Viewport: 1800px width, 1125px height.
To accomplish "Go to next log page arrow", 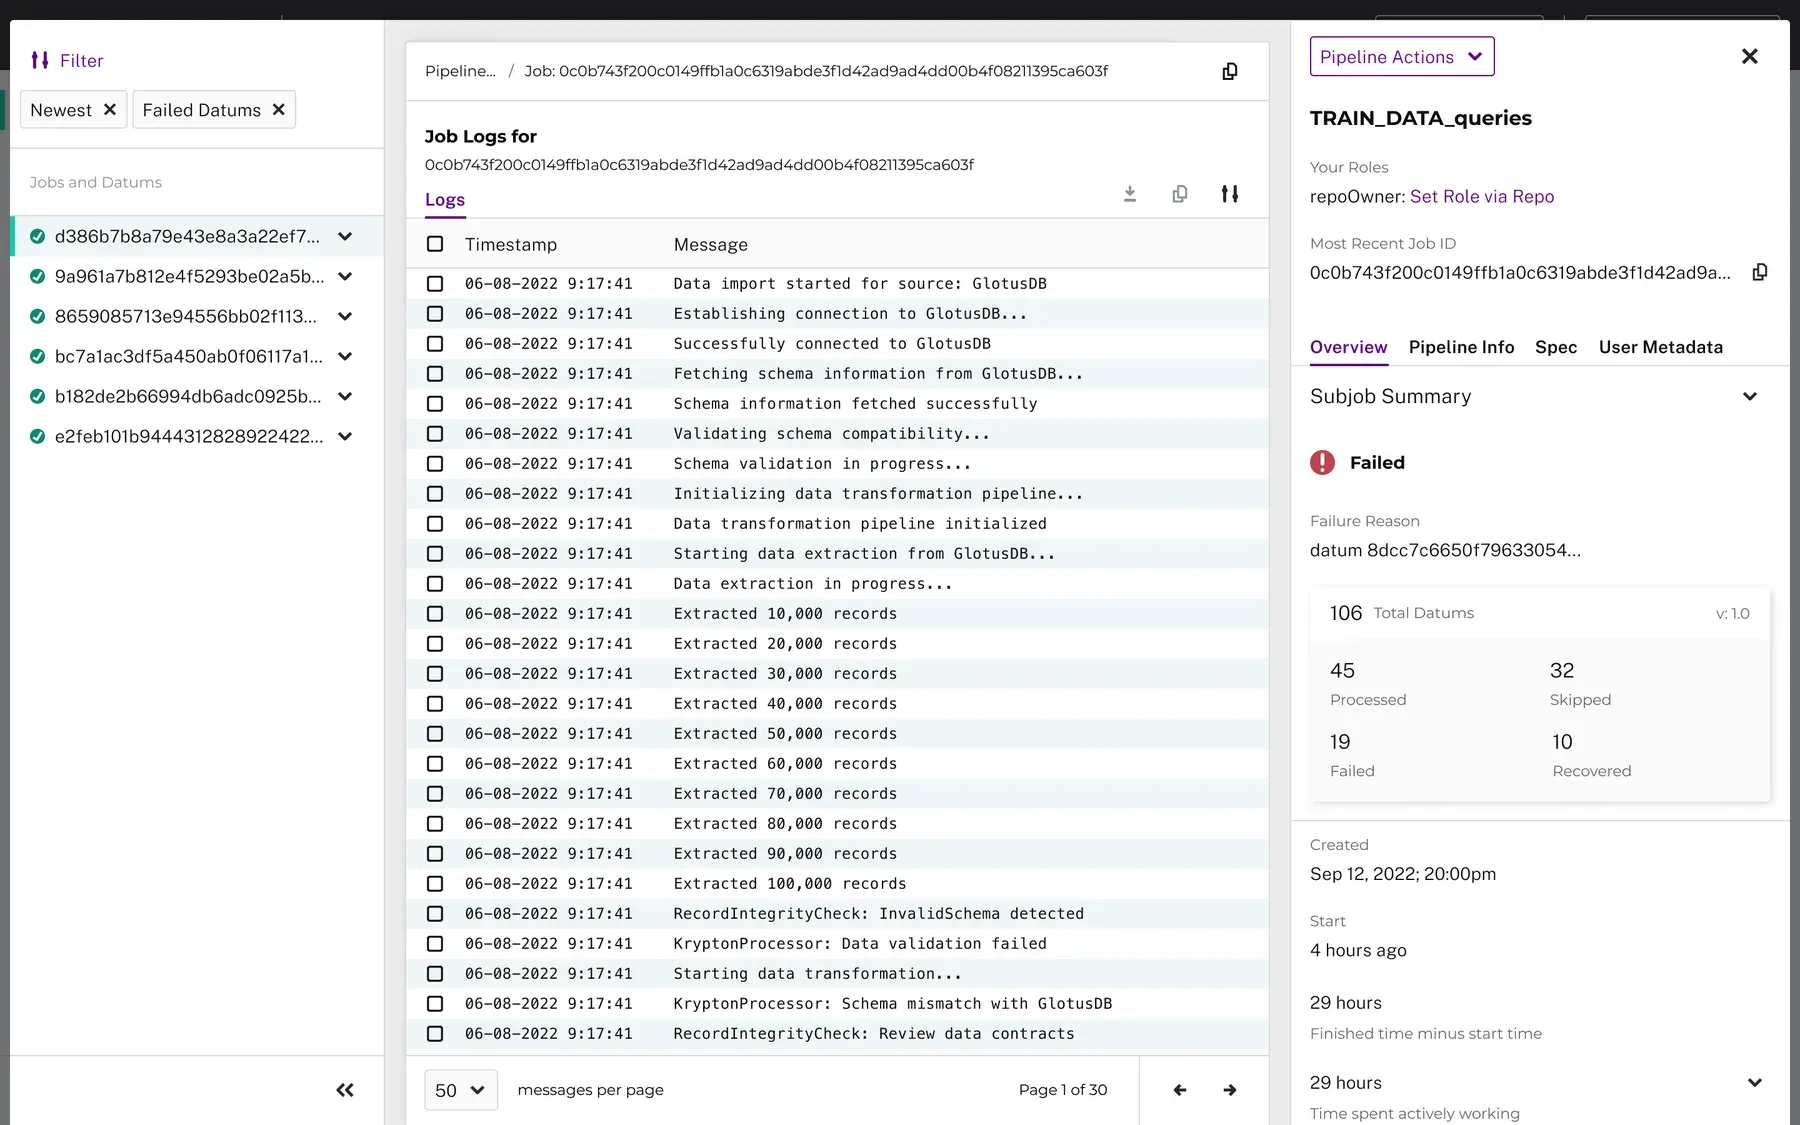I will pos(1230,1090).
